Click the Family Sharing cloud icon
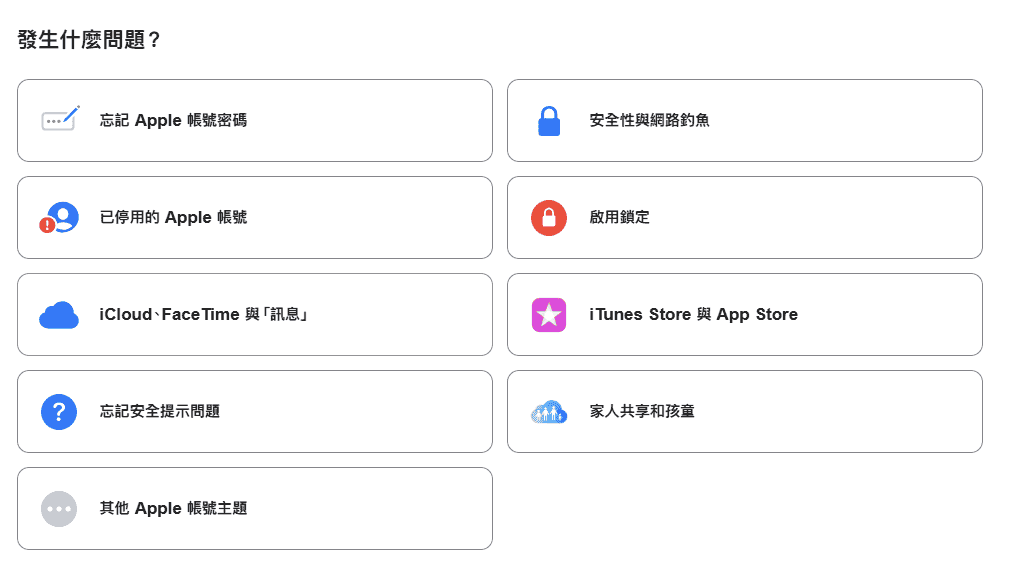 click(549, 411)
